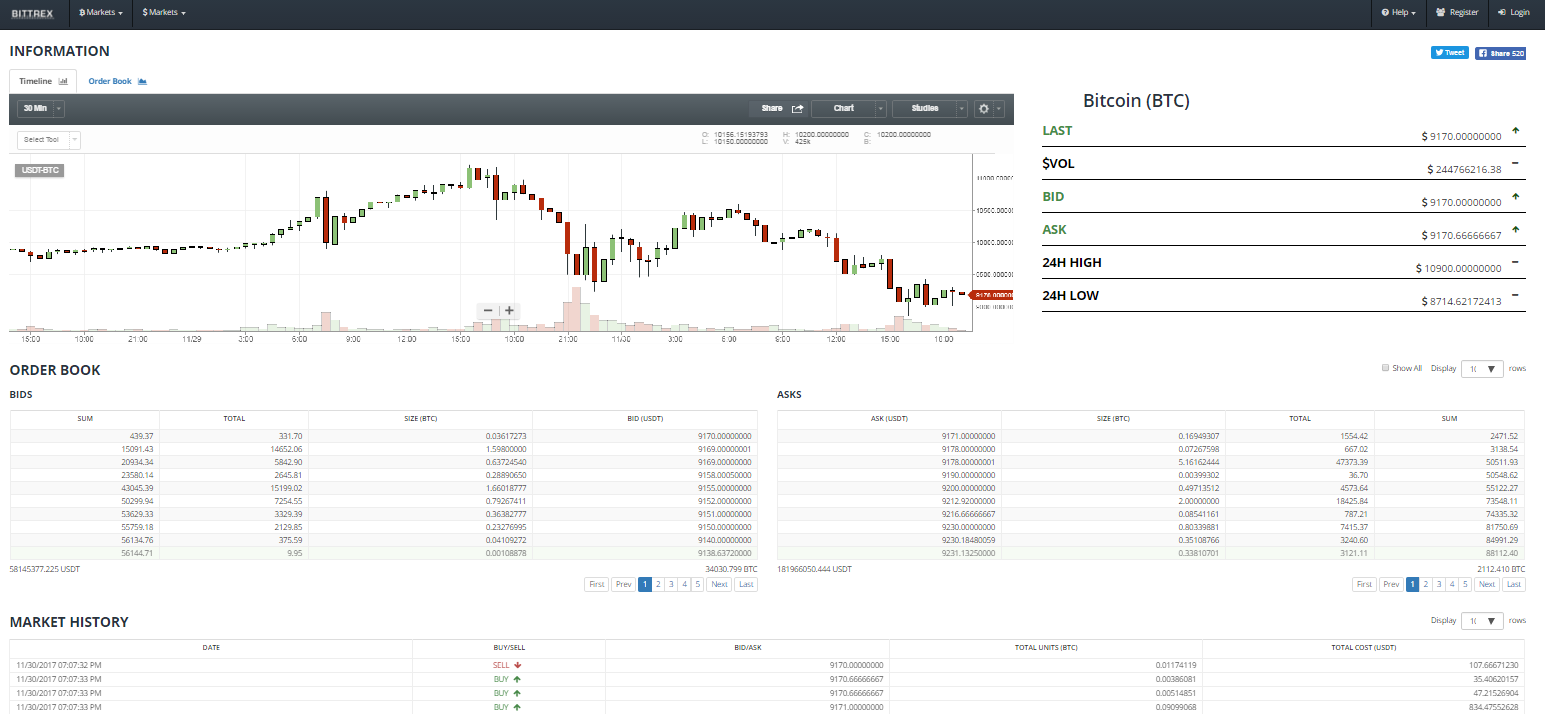The width and height of the screenshot is (1545, 714).
Task: Click the Bittrex logo
Action: 32,13
